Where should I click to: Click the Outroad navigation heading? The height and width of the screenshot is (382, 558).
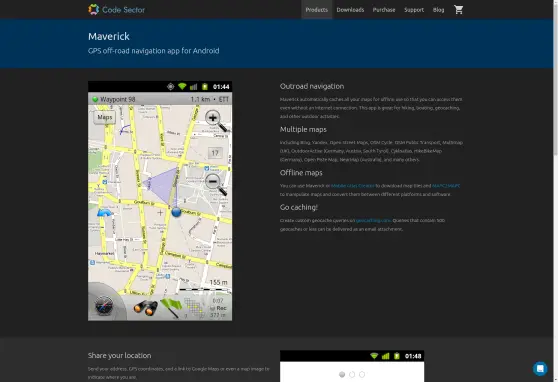tap(312, 86)
